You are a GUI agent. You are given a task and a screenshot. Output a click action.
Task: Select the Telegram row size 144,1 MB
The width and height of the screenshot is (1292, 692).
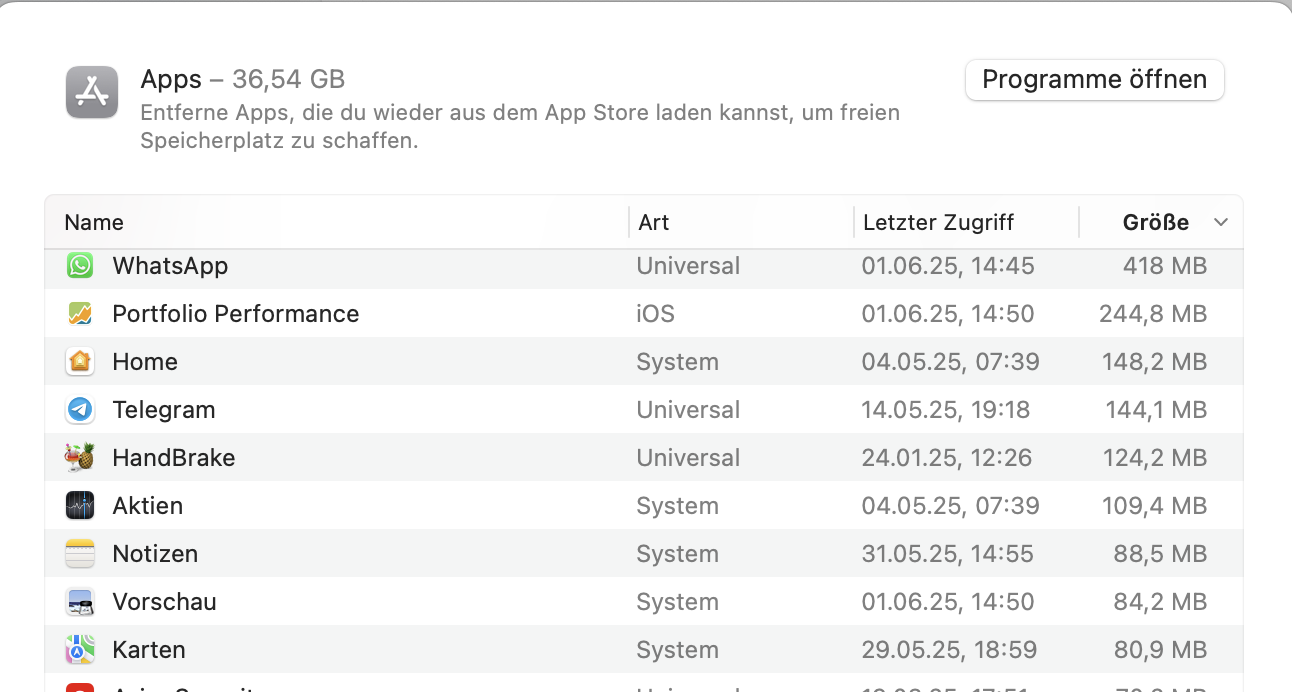coord(1156,410)
